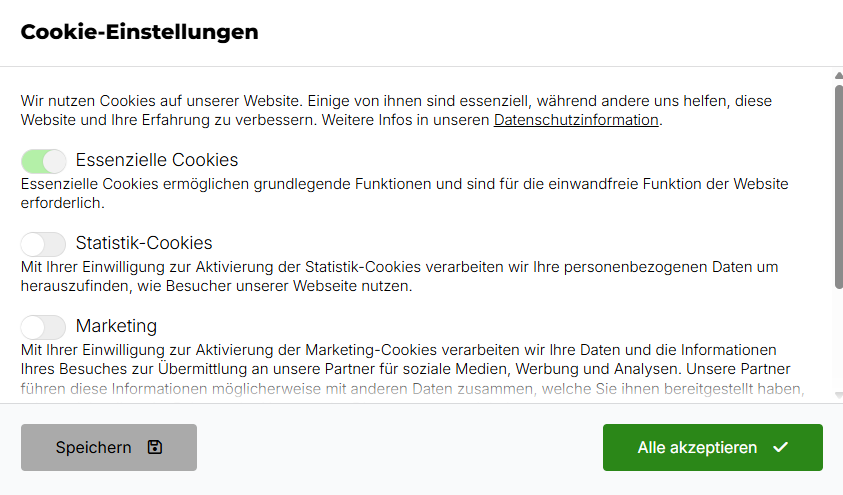Click the checkmark icon on the accept button
Viewport: 843px width, 495px height.
[781, 447]
